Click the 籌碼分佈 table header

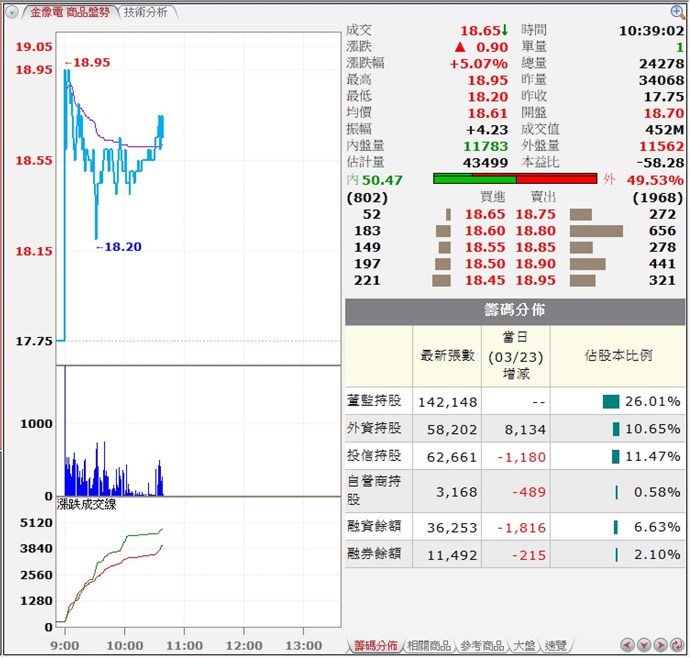[515, 310]
